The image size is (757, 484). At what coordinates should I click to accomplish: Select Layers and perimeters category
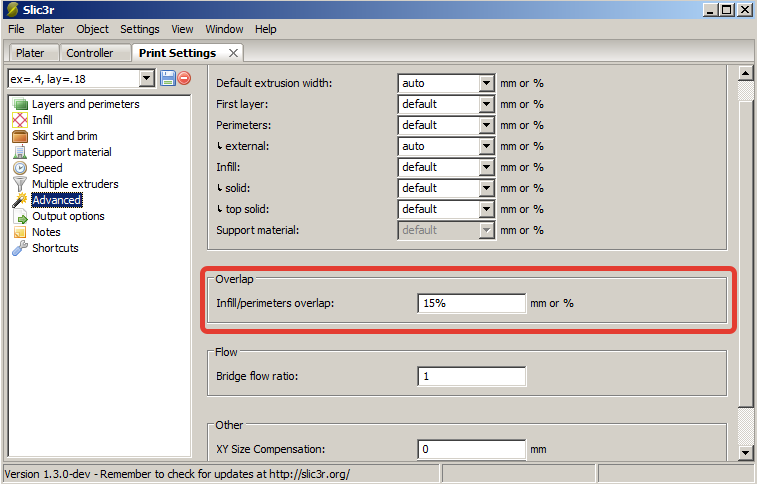click(85, 104)
